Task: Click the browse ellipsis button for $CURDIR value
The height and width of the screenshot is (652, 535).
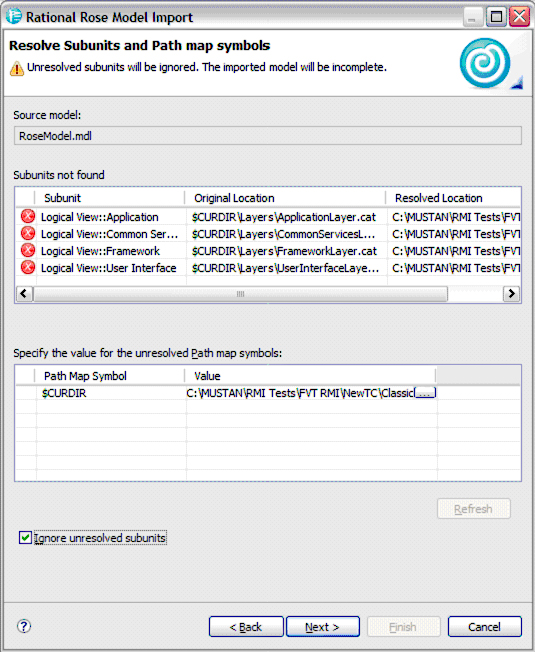Action: point(425,393)
